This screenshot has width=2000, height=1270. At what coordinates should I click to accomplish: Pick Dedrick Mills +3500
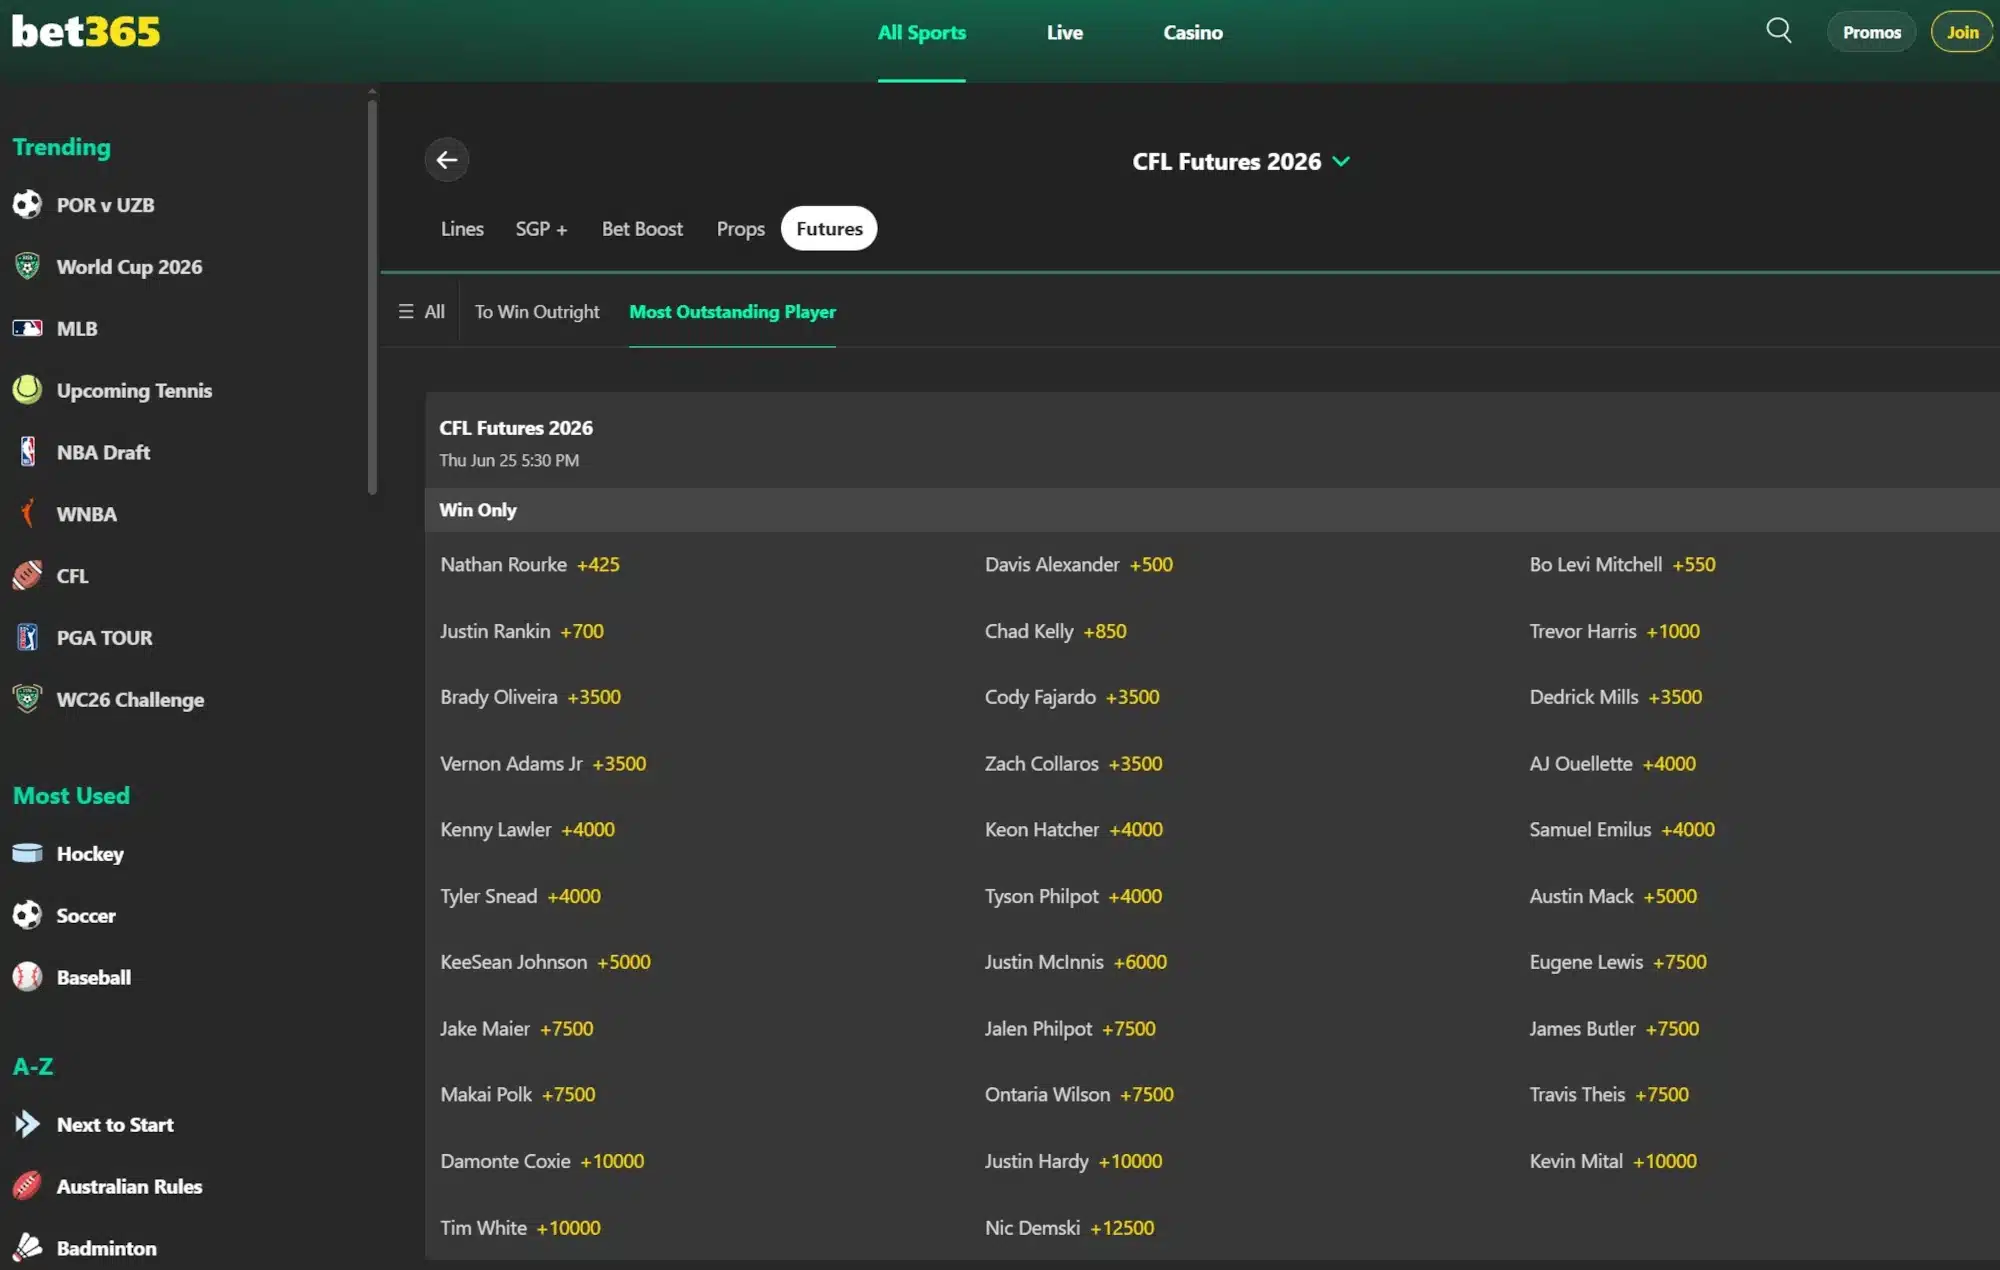pyautogui.click(x=1615, y=698)
